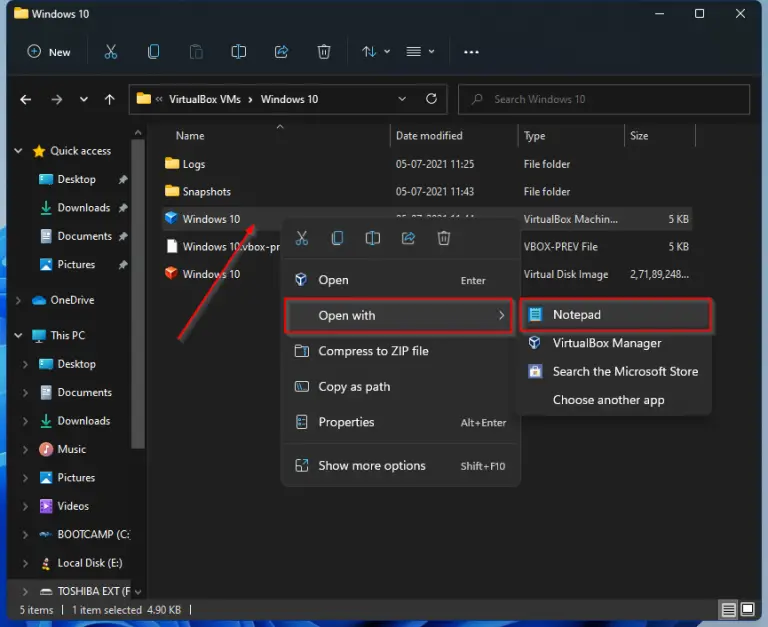
Task: Open the pinned Documents under Quick access
Action: [84, 236]
